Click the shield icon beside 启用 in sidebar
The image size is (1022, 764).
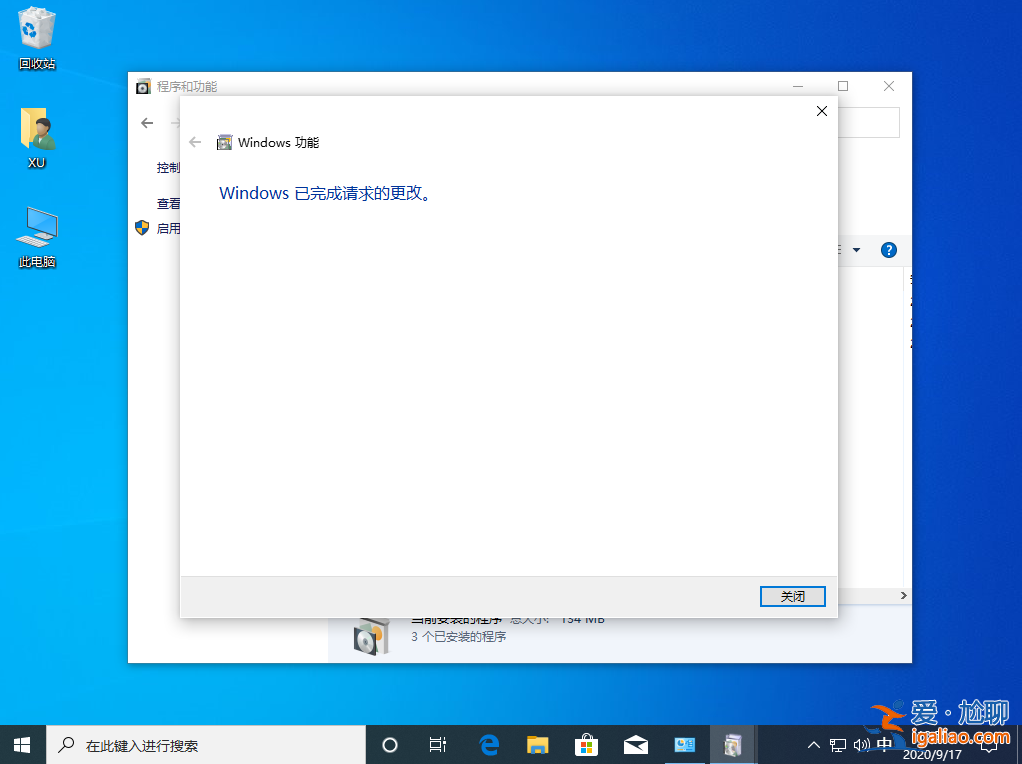[x=141, y=227]
